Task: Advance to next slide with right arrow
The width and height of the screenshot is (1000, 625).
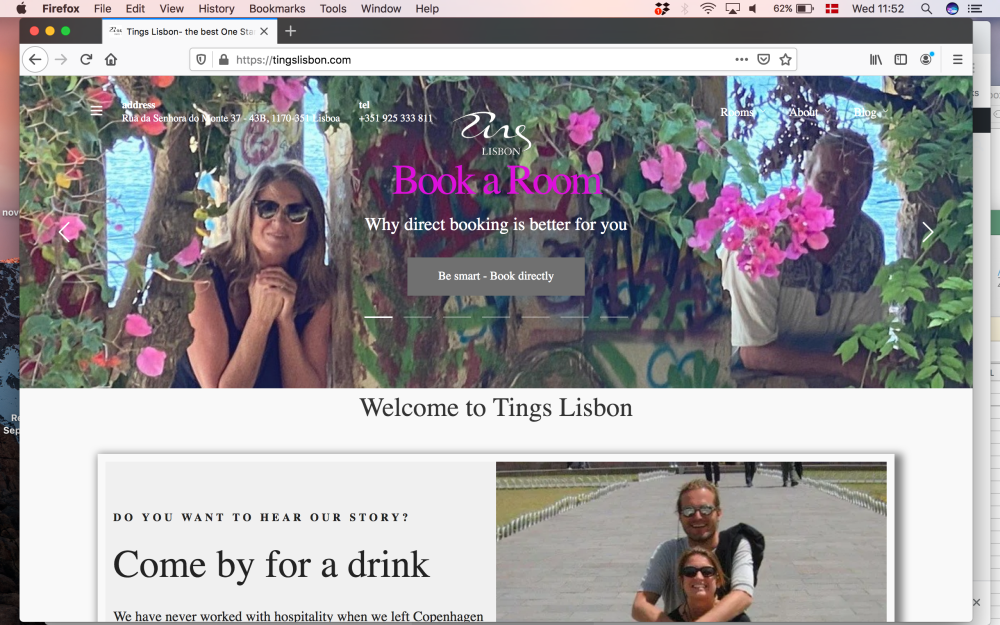Action: [x=927, y=232]
